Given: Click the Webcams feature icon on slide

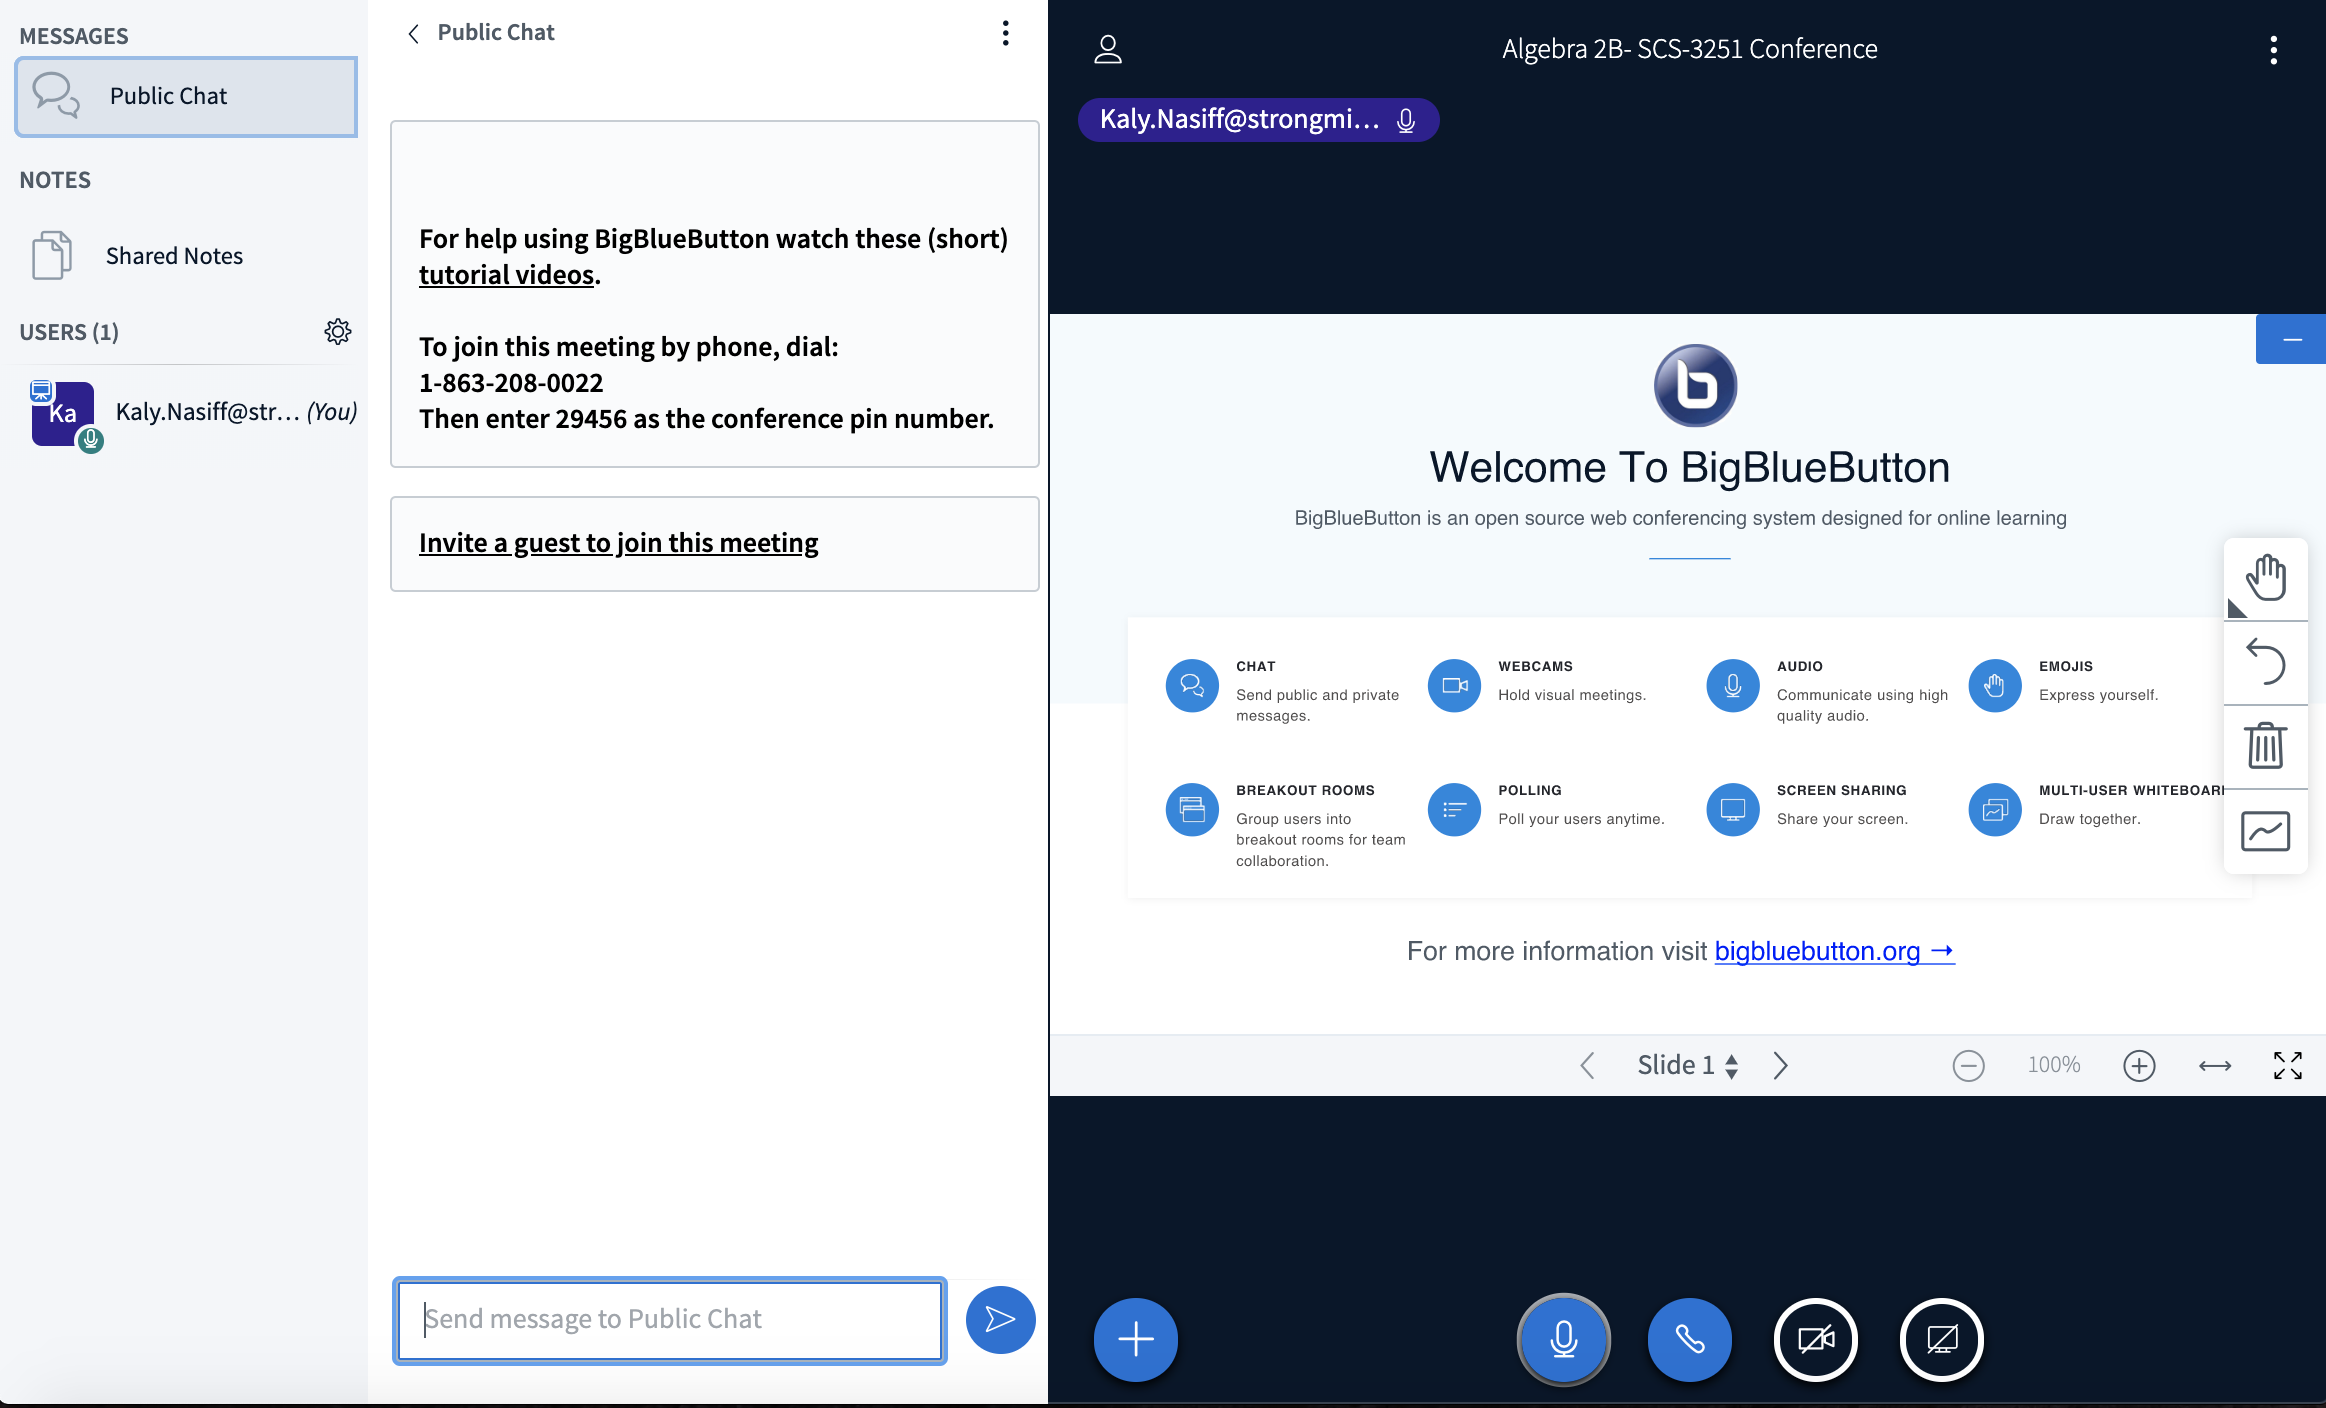Looking at the screenshot, I should [1454, 686].
